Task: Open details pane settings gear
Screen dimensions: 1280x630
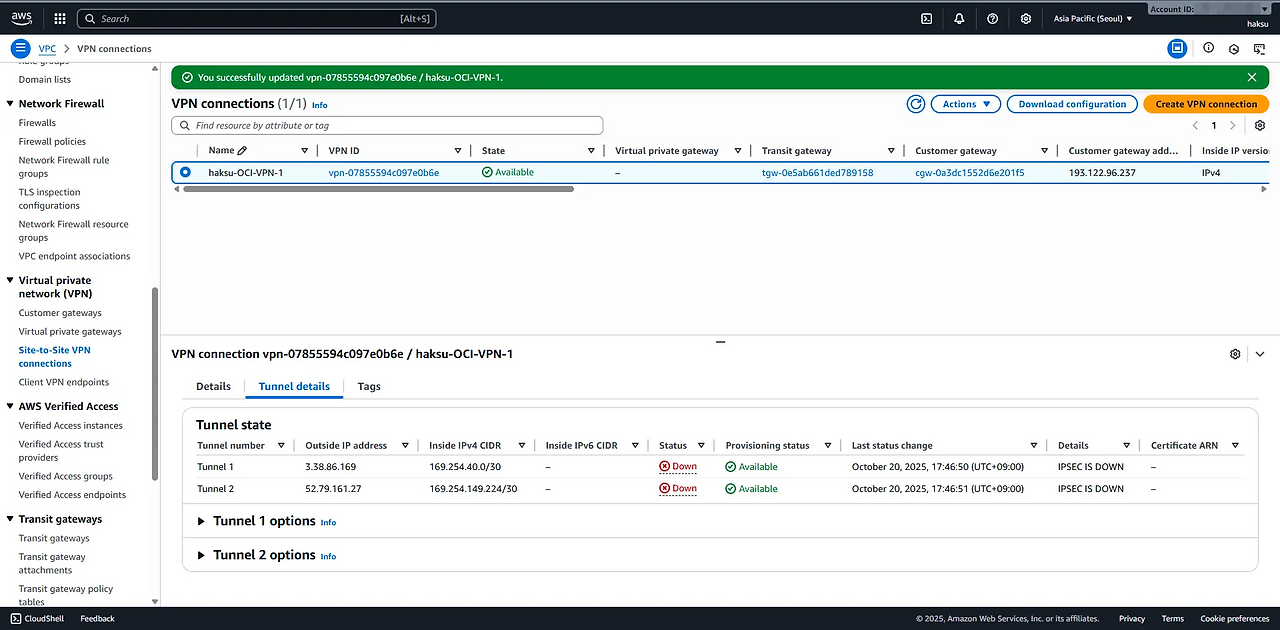Action: pyautogui.click(x=1235, y=354)
